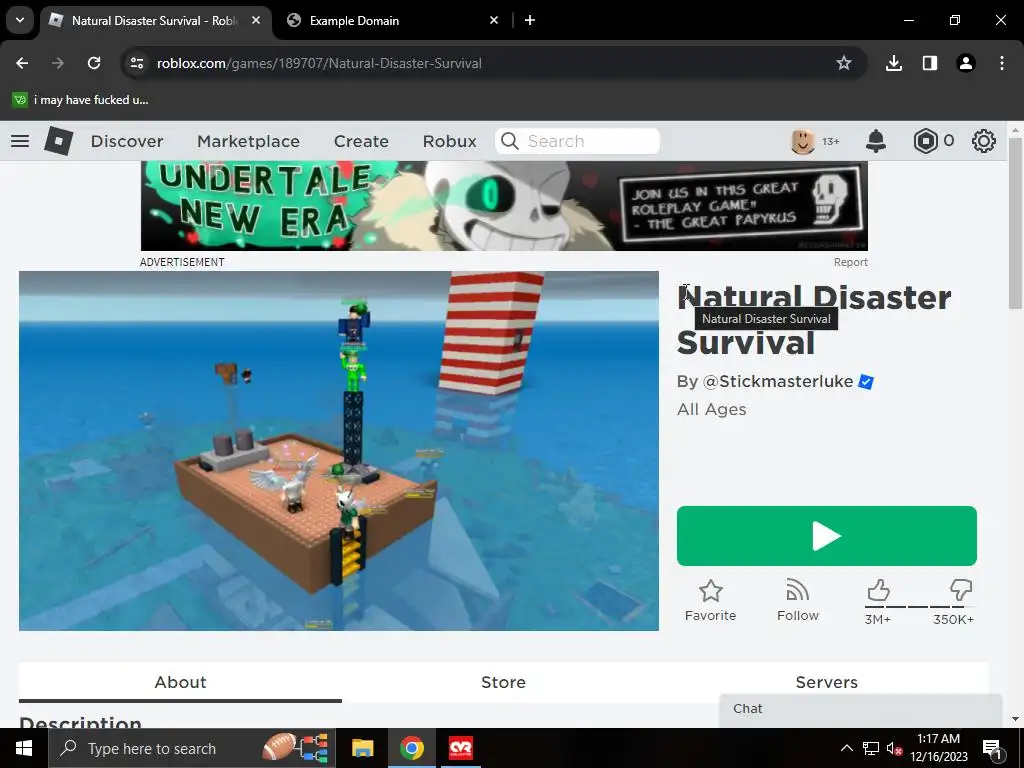Show hidden system tray icons

[x=846, y=748]
